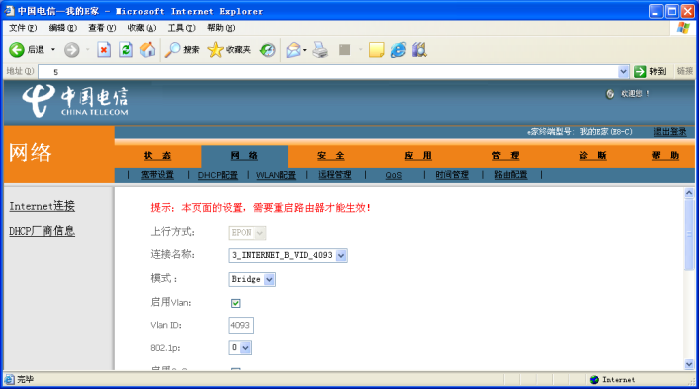Open 路由配置 submenu link

tap(511, 175)
